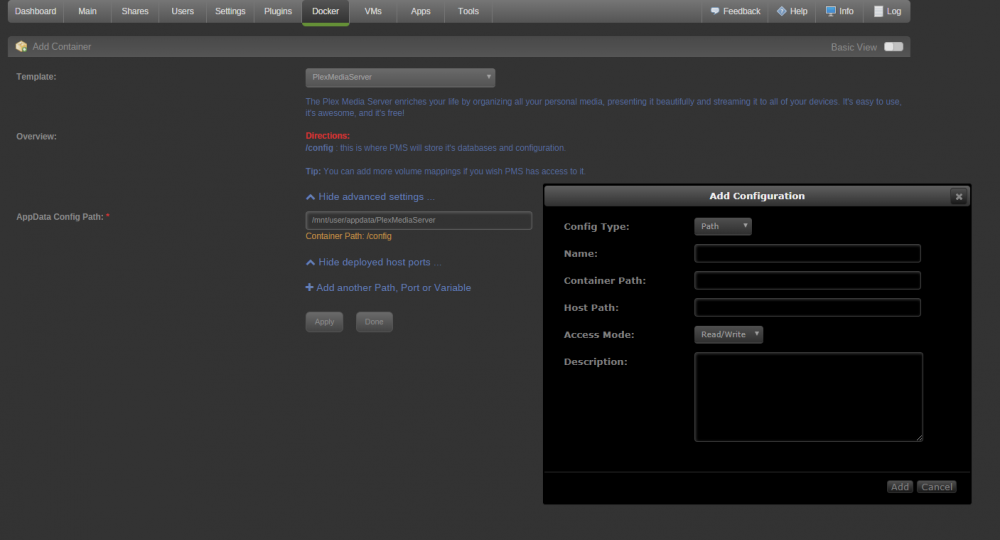Open the VMs tab

pos(373,11)
